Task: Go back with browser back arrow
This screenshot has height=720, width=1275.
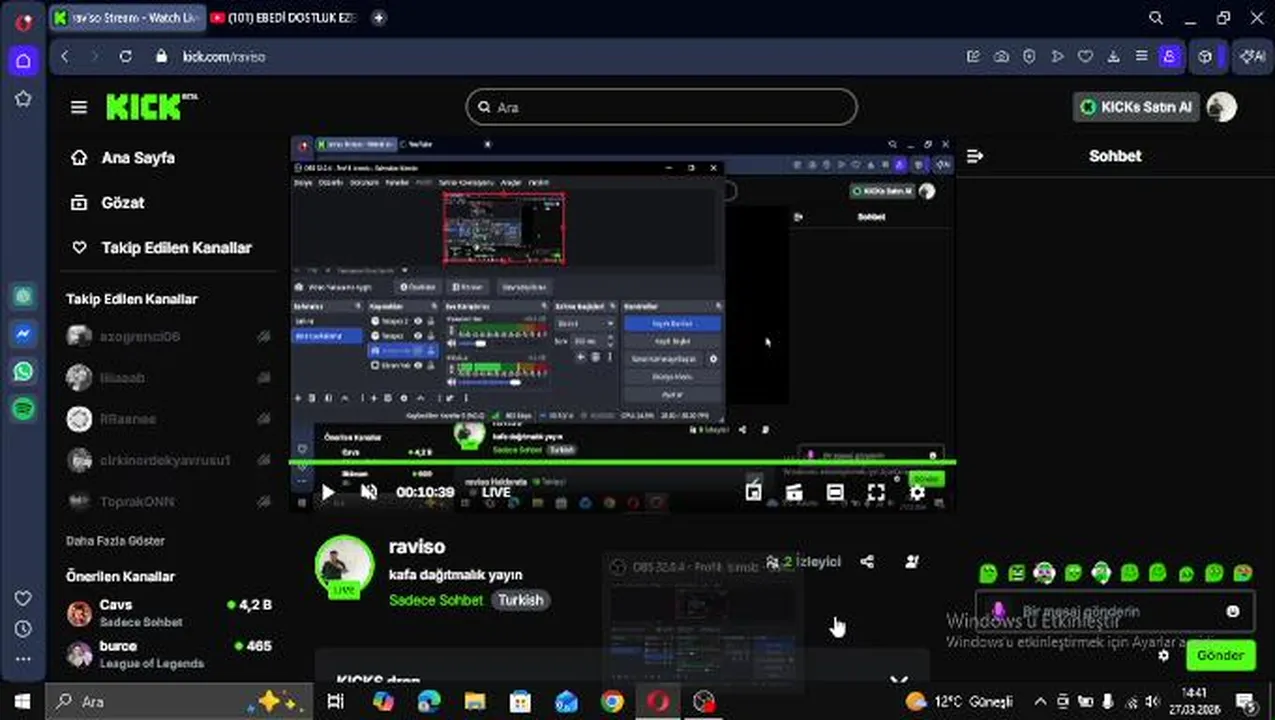Action: click(x=65, y=57)
